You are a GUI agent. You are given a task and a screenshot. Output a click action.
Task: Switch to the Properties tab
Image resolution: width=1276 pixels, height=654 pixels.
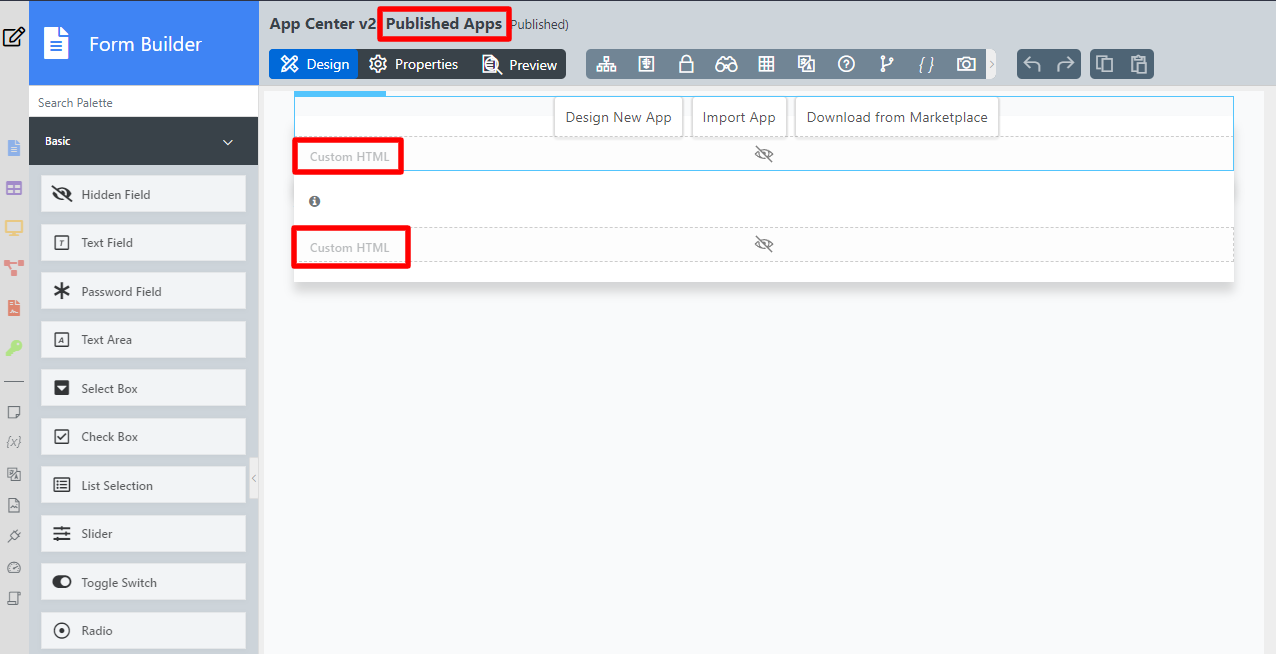point(413,64)
